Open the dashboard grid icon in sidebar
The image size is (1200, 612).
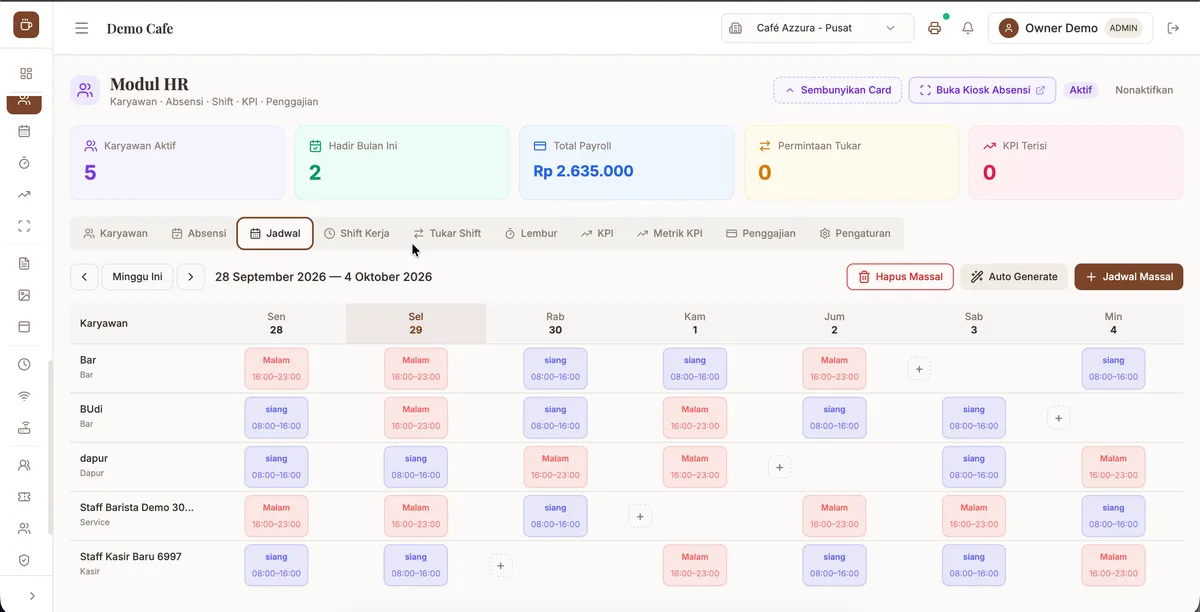pos(26,73)
